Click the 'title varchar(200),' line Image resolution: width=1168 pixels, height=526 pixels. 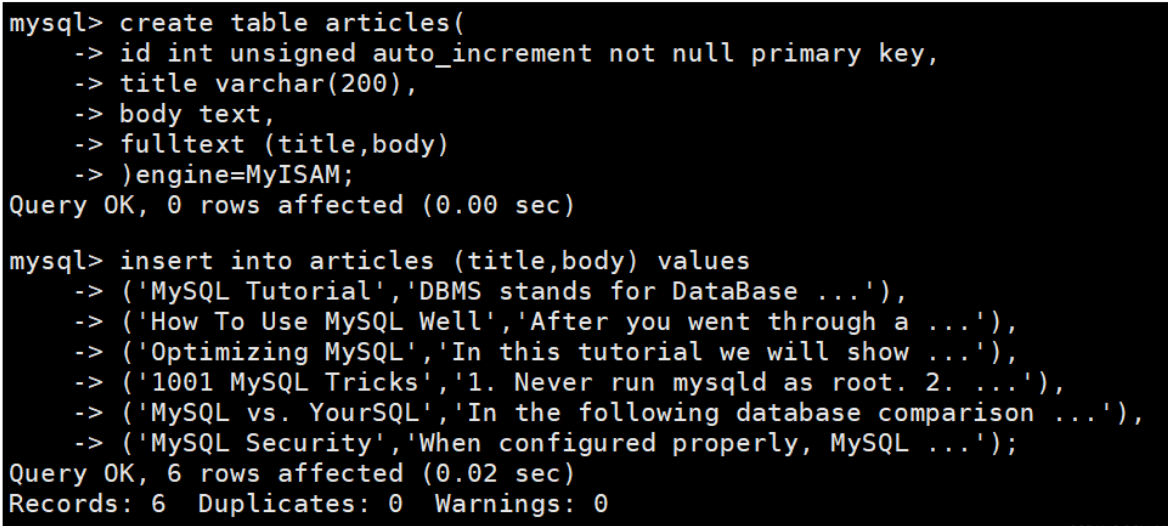269,84
